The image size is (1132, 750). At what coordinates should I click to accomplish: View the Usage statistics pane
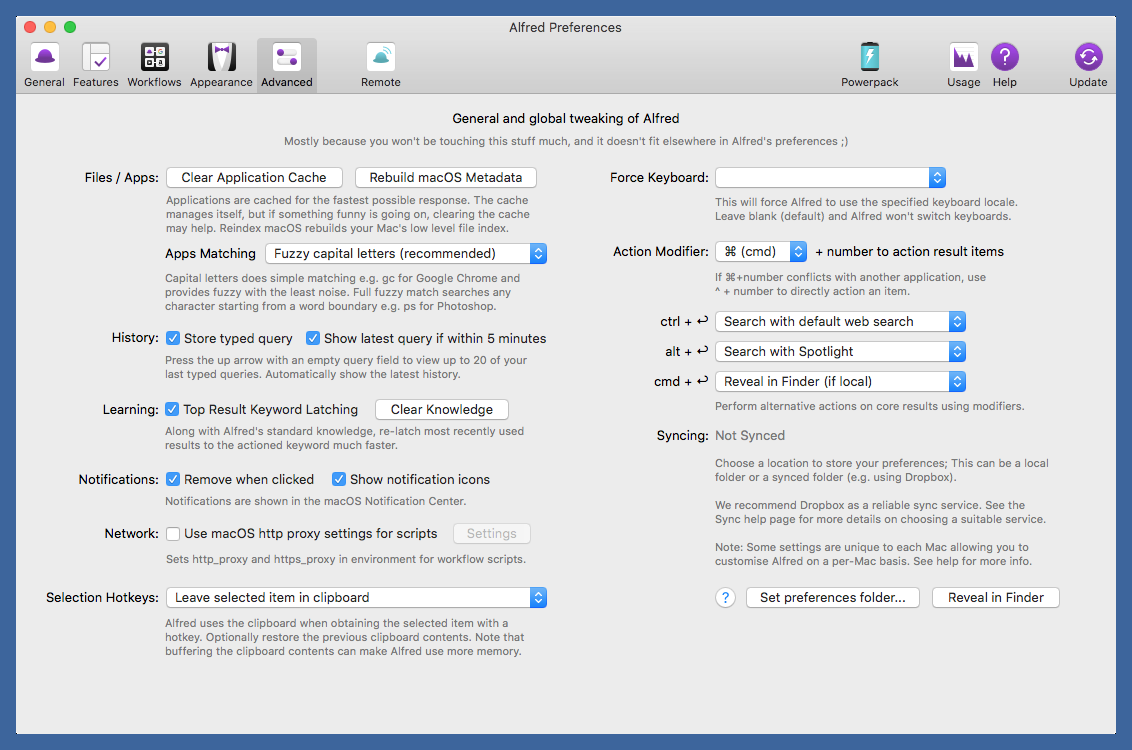[x=963, y=65]
